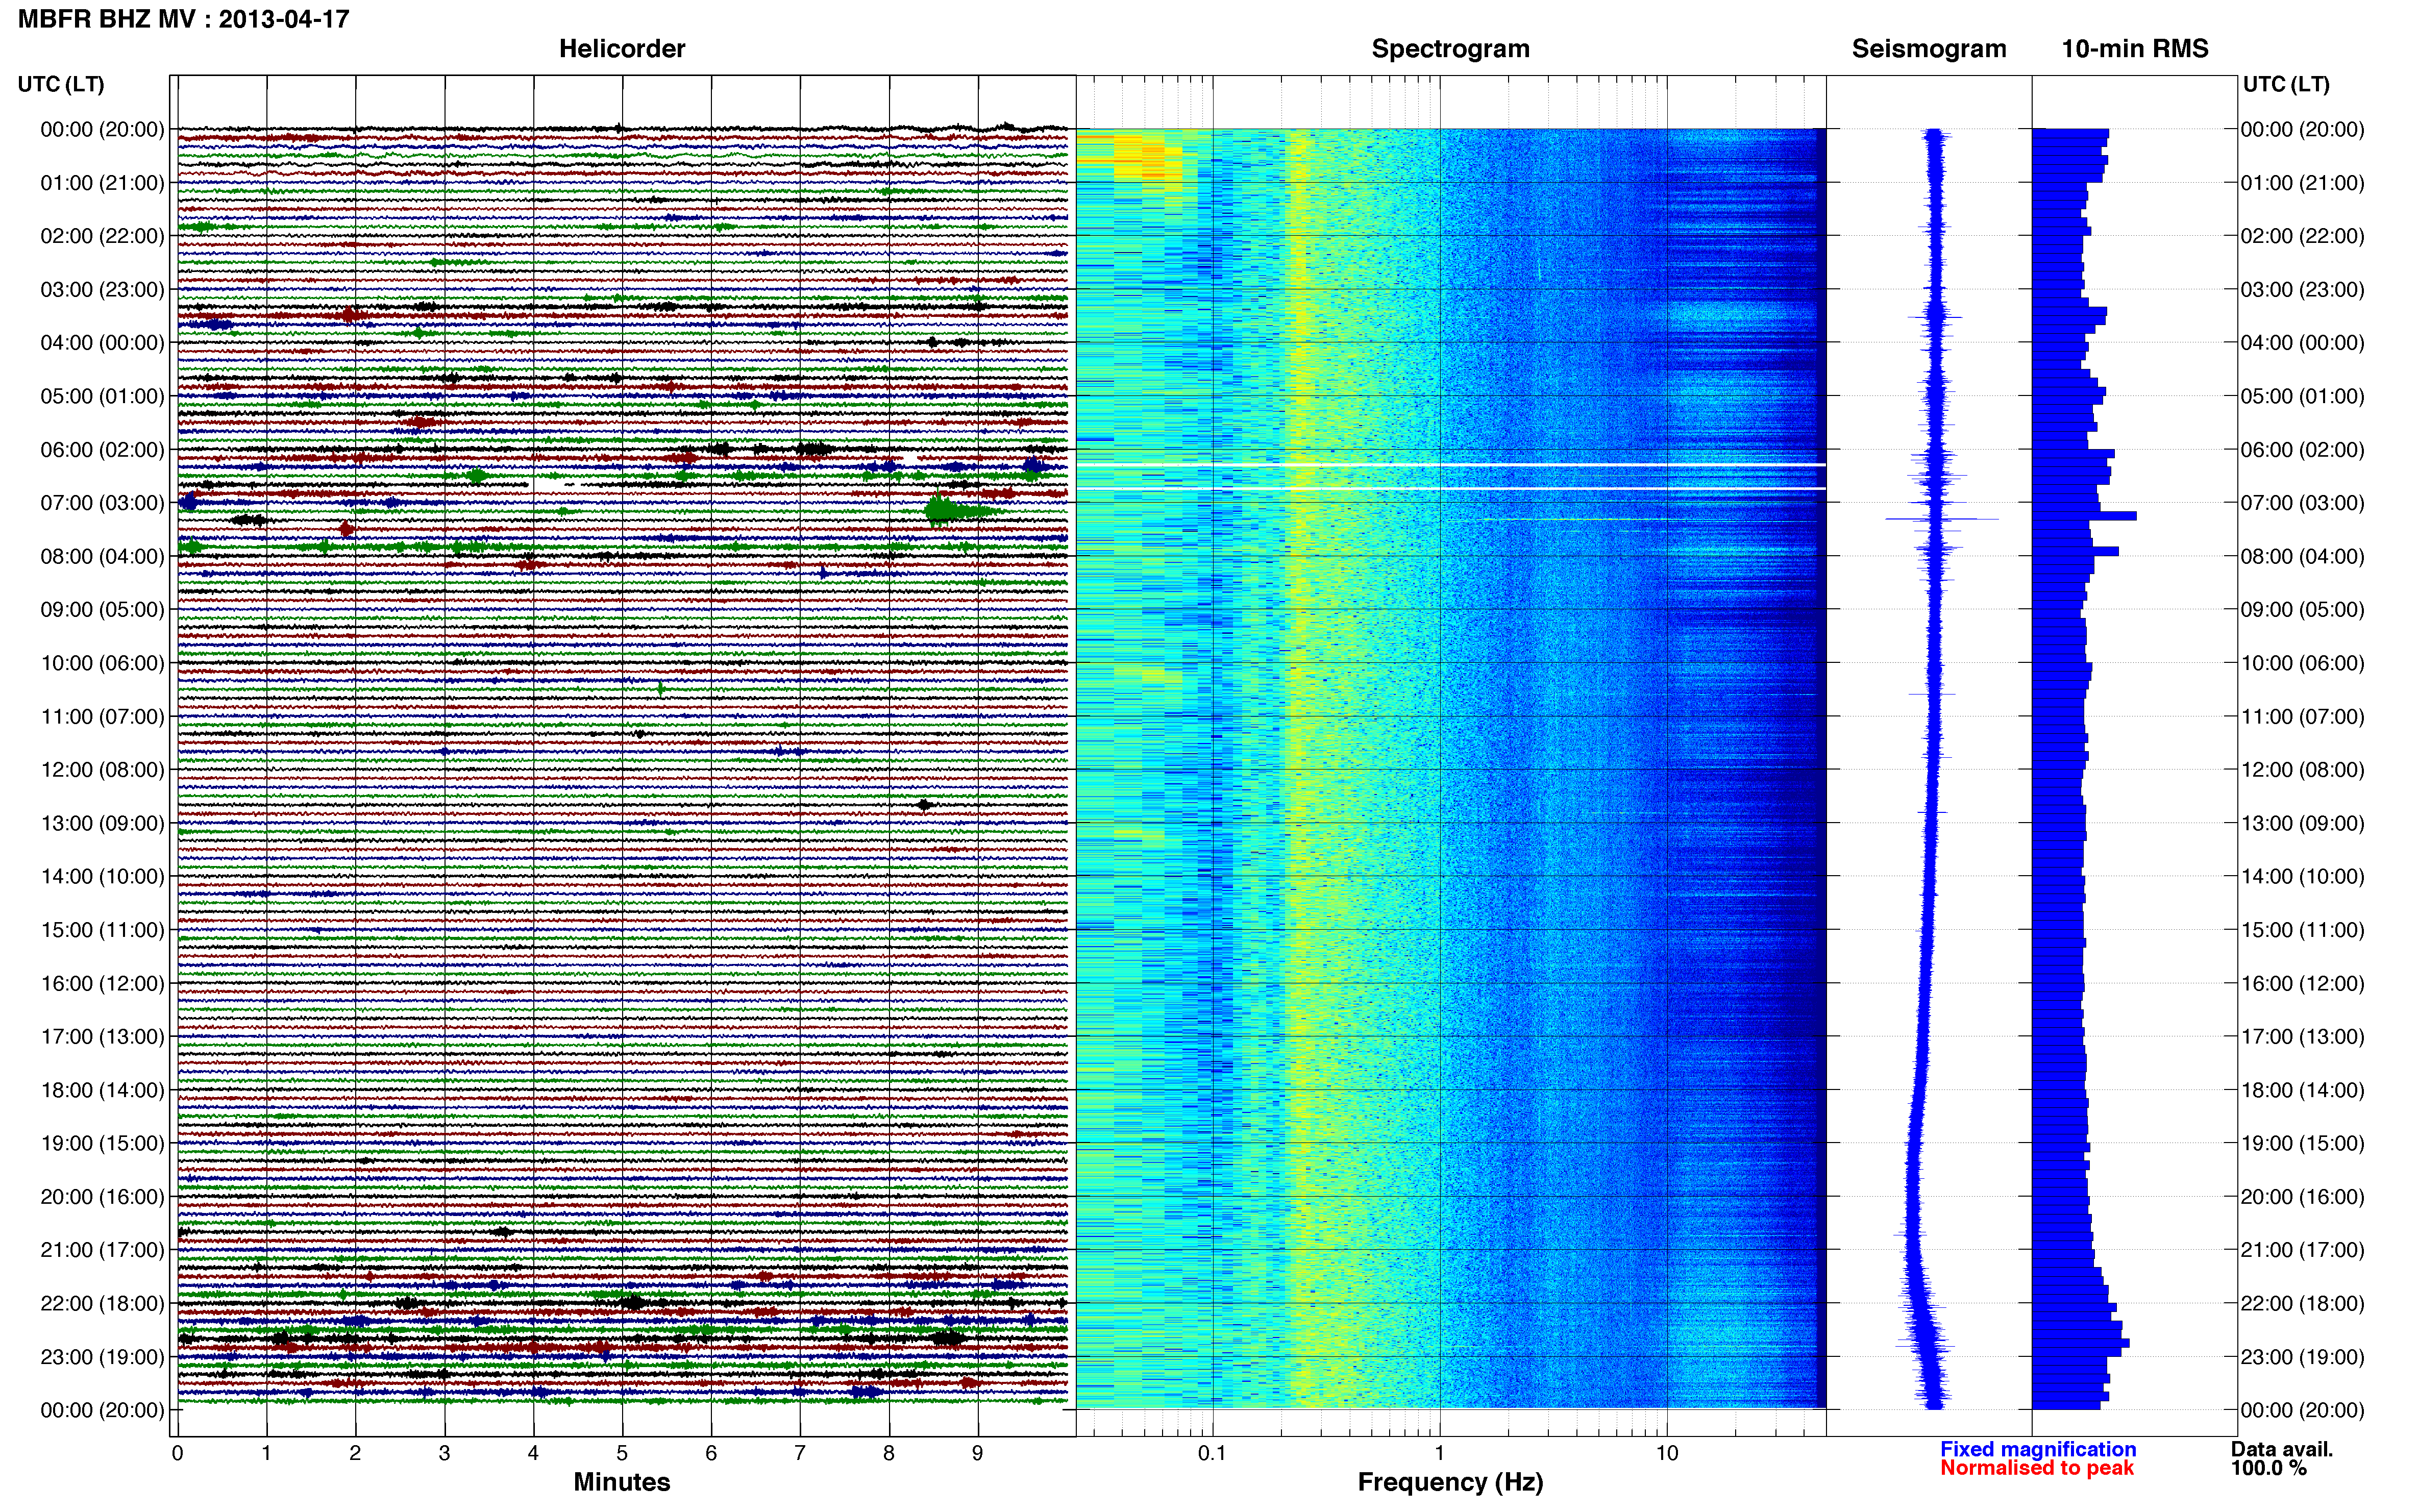Select the 'Helicorder' panel heading
This screenshot has width=2419, height=1512.
pyautogui.click(x=622, y=49)
